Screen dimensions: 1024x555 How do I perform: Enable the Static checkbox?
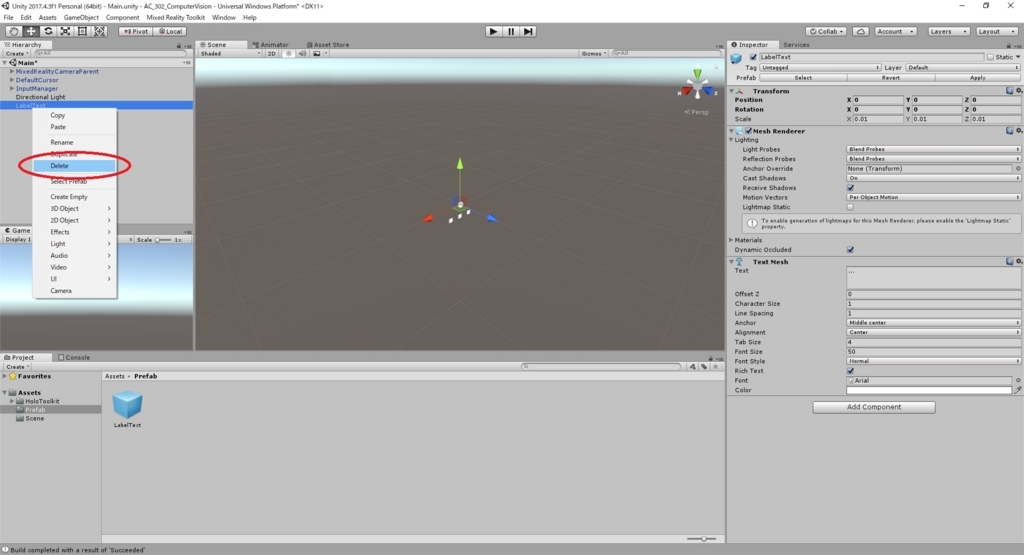point(990,57)
